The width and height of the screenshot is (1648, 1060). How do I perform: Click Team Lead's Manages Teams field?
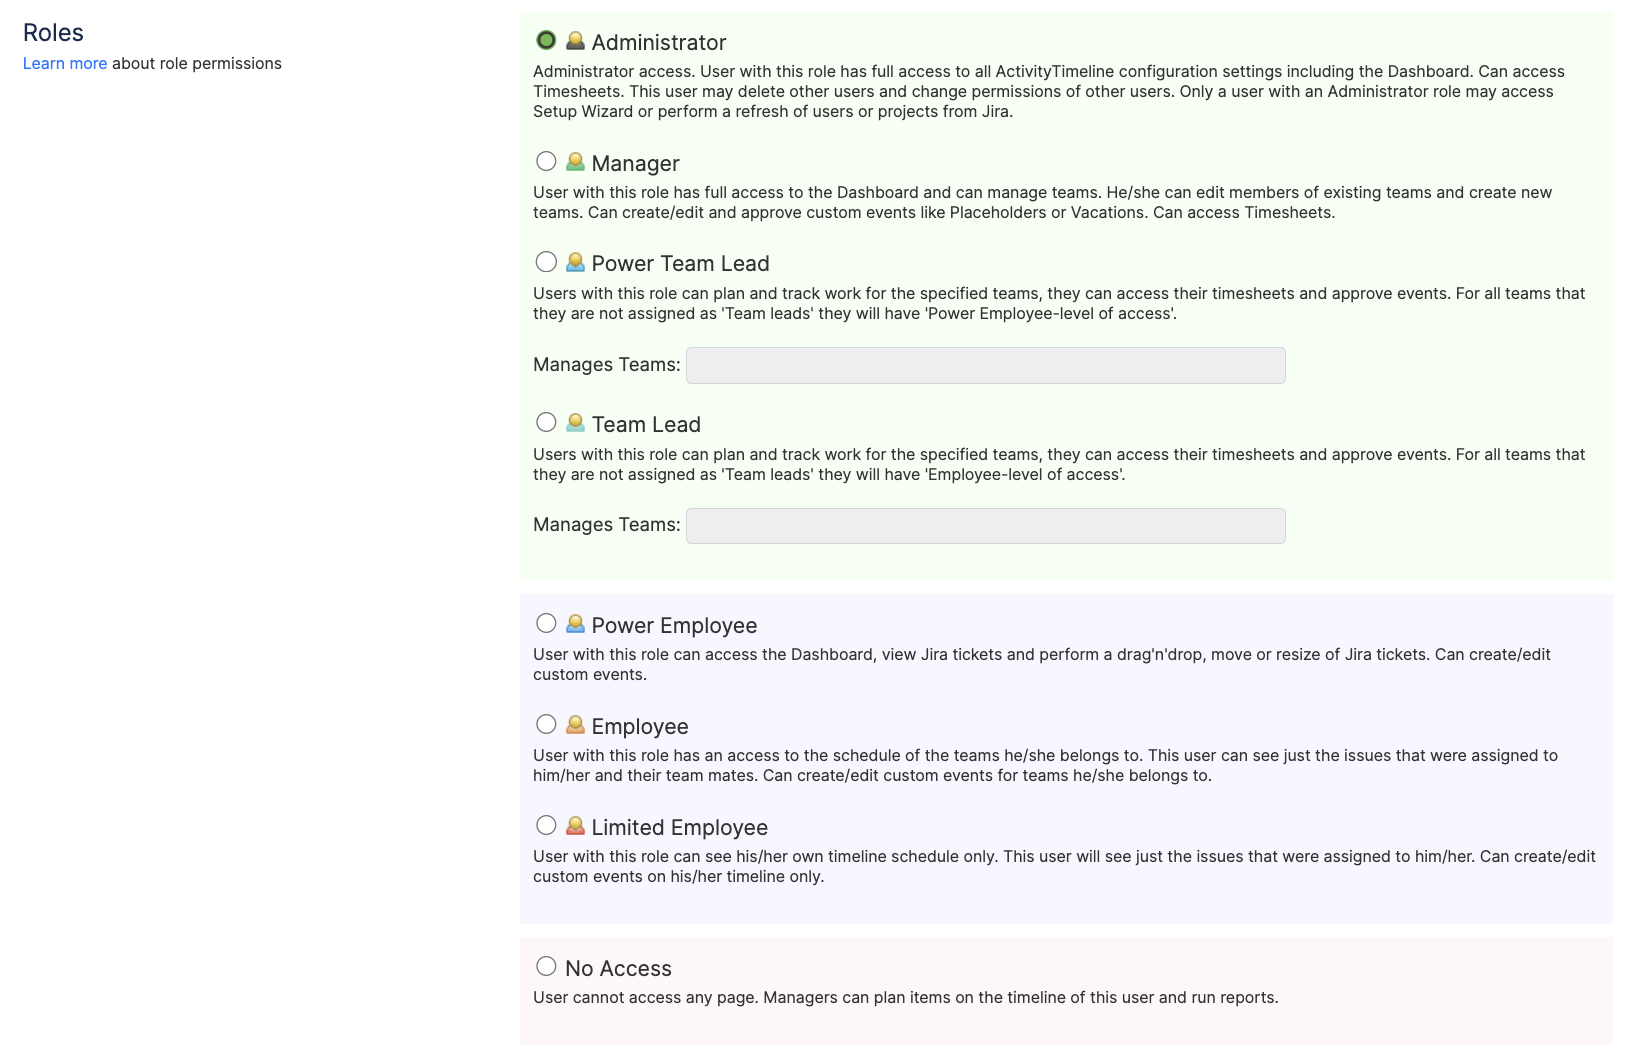click(985, 525)
